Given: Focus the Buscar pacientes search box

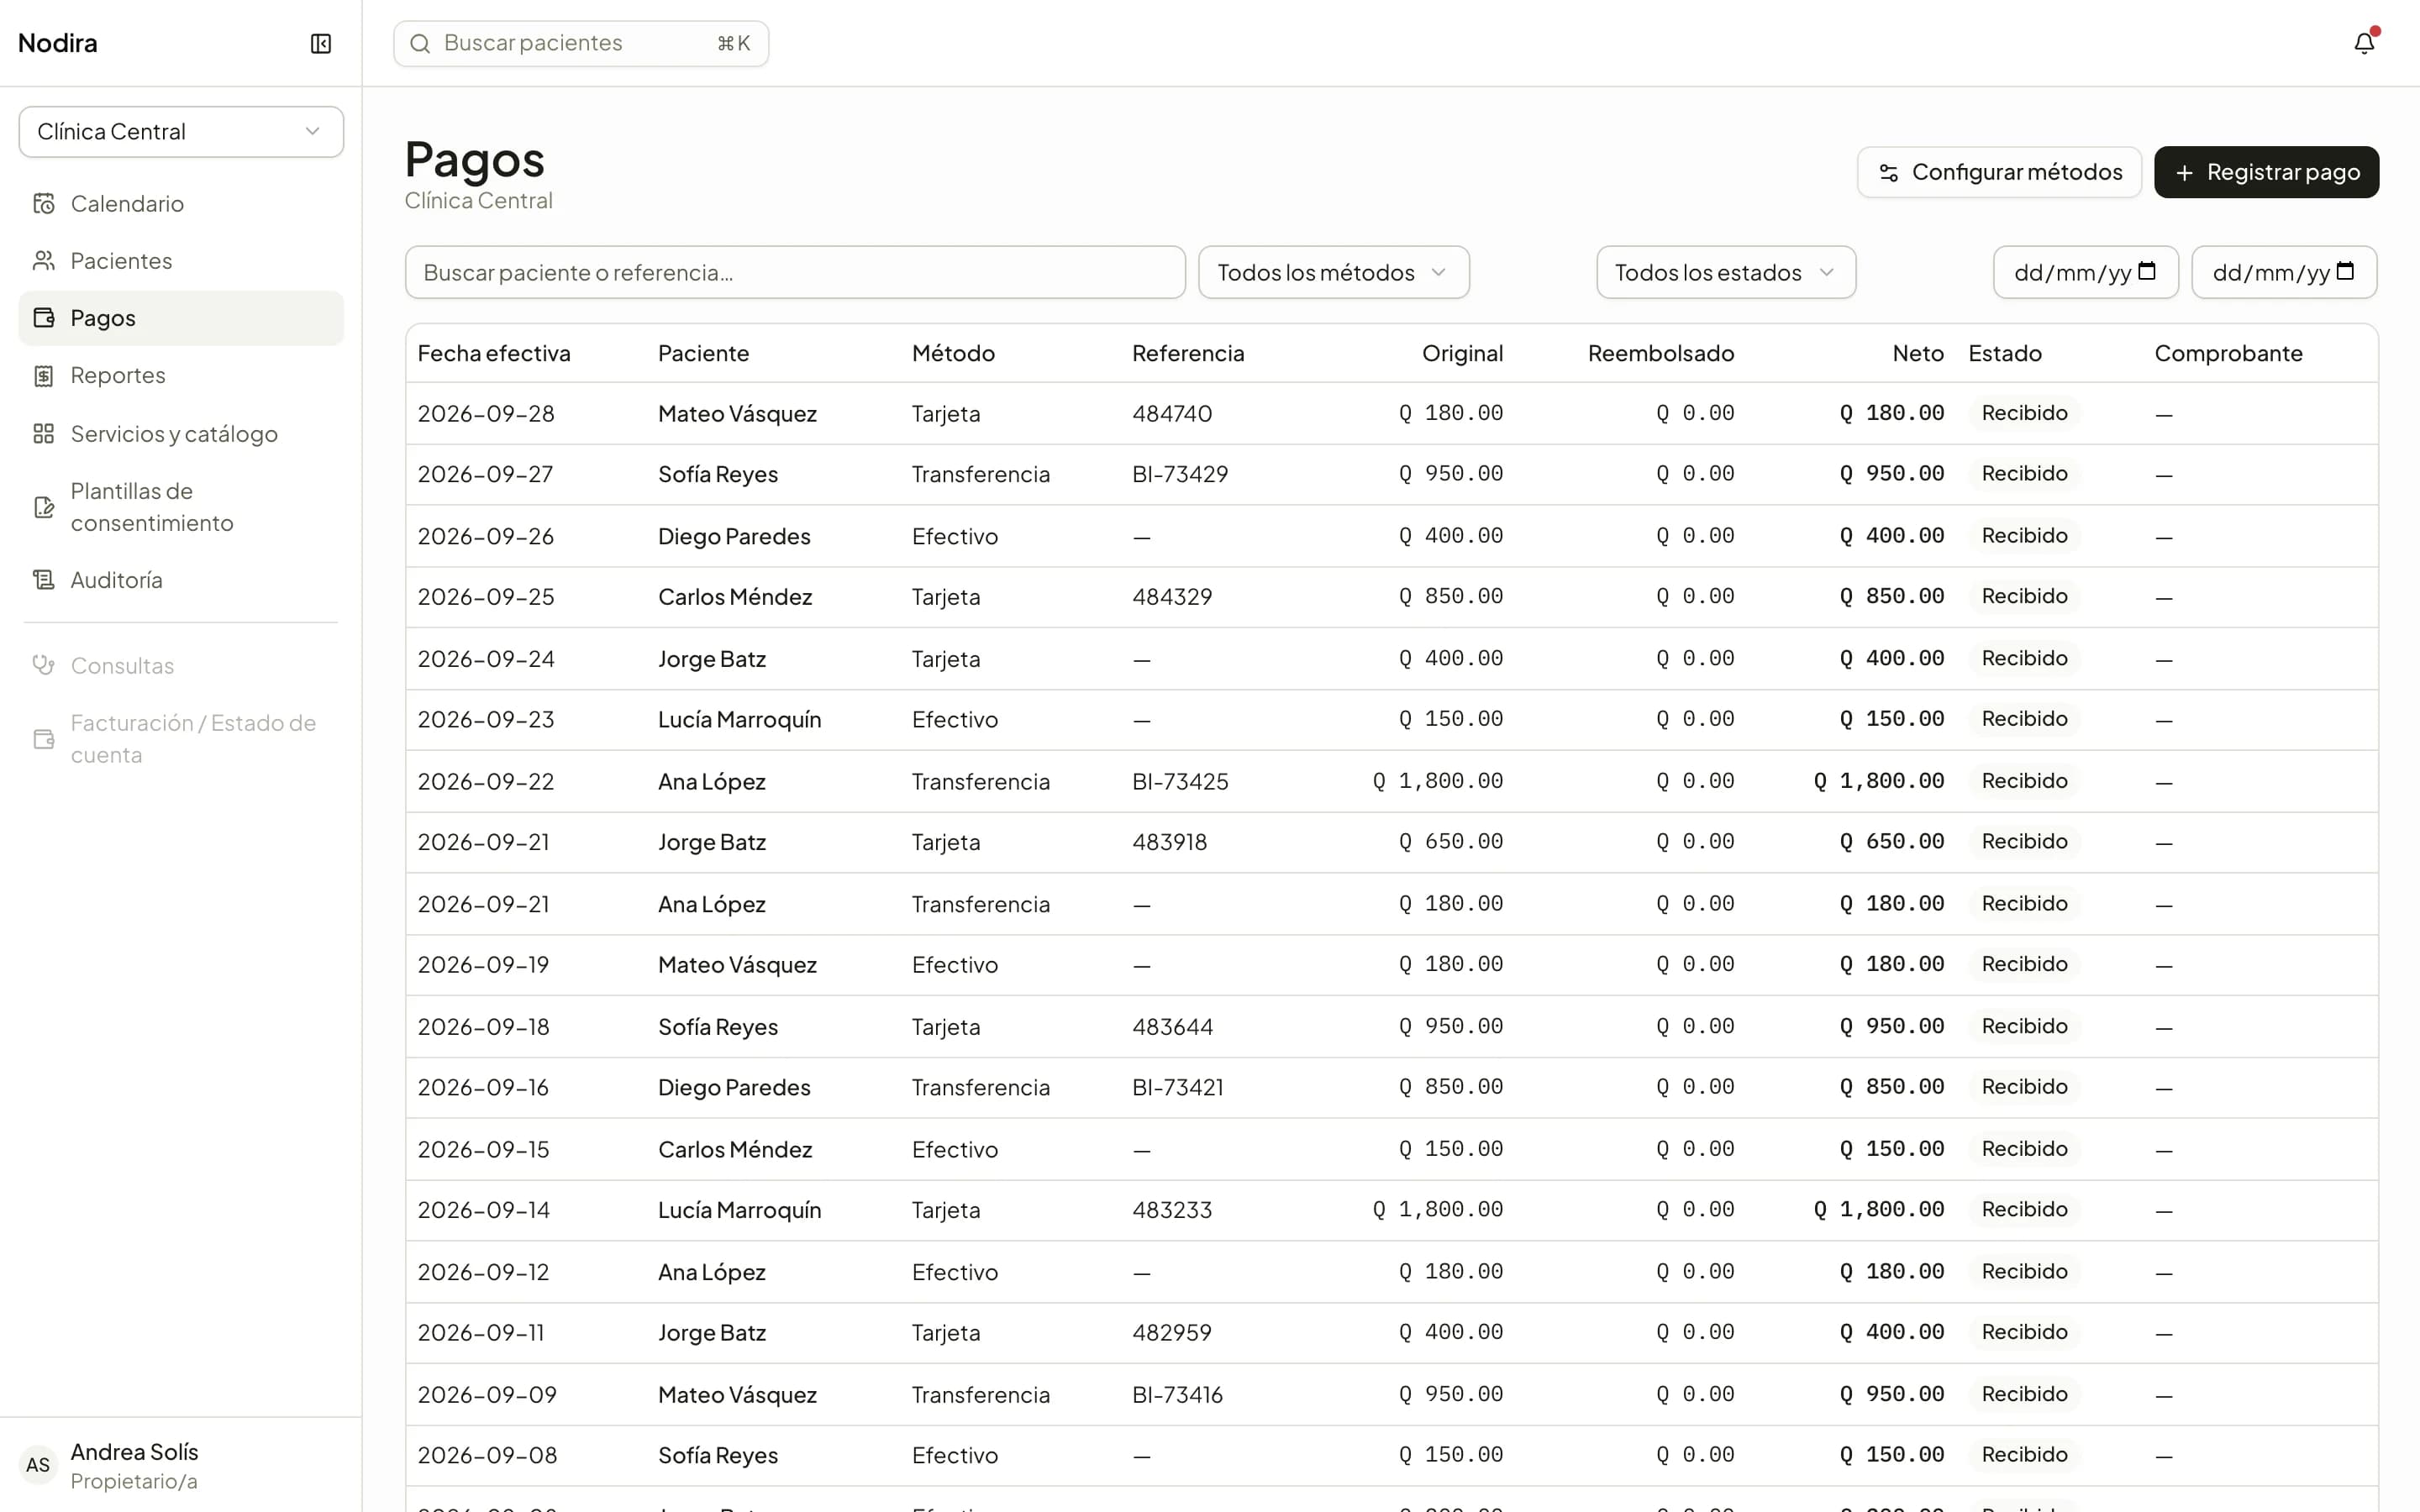Looking at the screenshot, I should pyautogui.click(x=581, y=43).
